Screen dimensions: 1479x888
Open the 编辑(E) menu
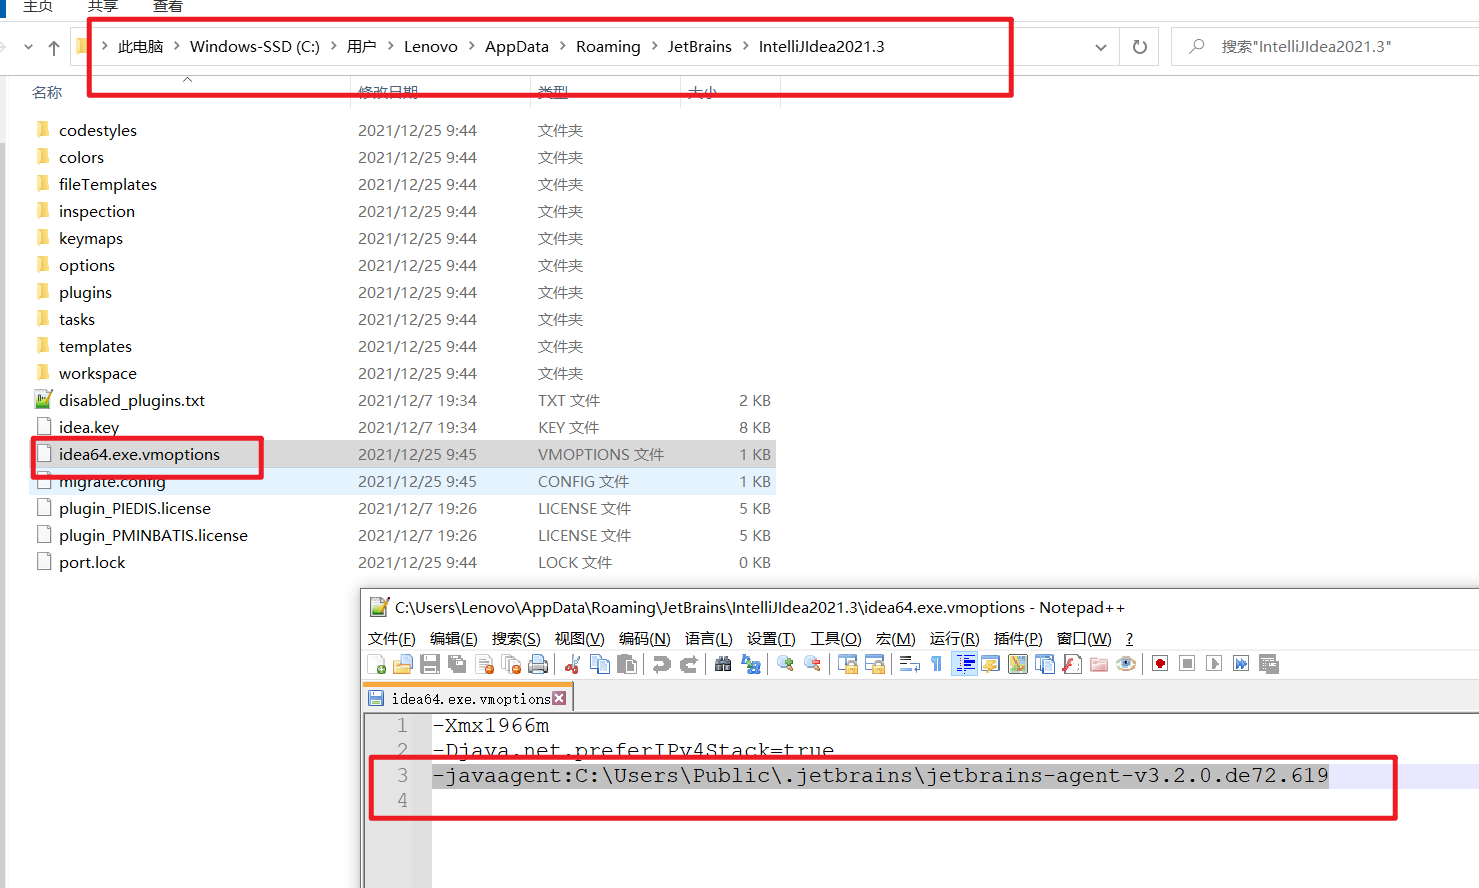point(453,638)
